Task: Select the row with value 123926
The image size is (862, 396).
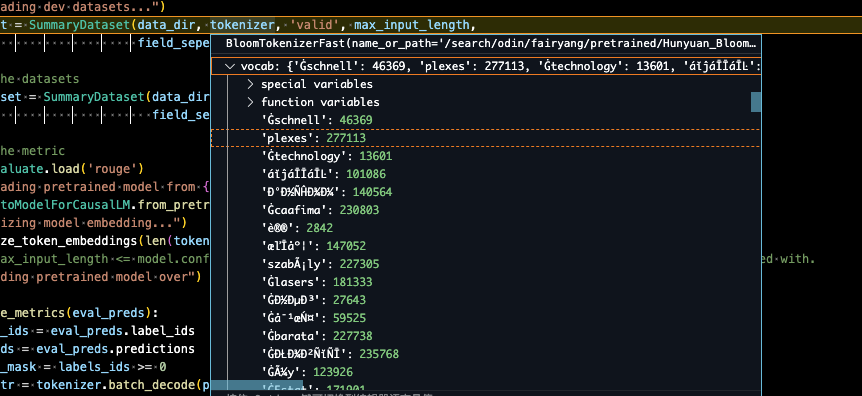Action: coord(486,372)
